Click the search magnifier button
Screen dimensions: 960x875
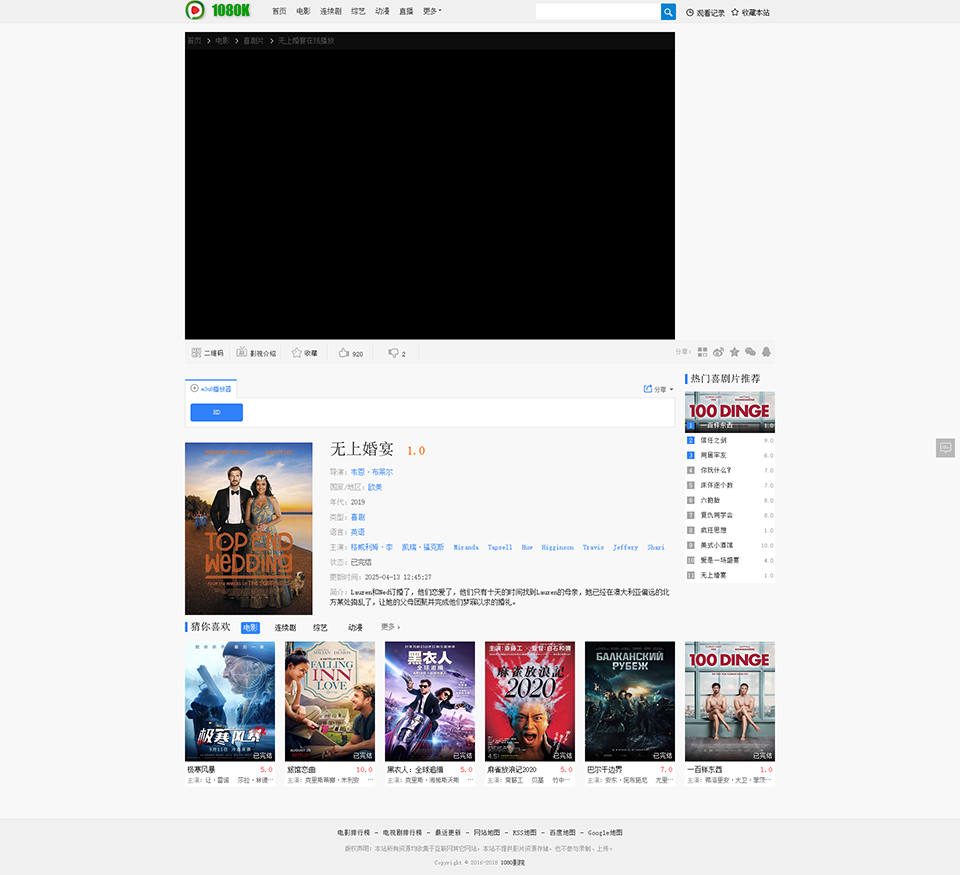[x=668, y=12]
